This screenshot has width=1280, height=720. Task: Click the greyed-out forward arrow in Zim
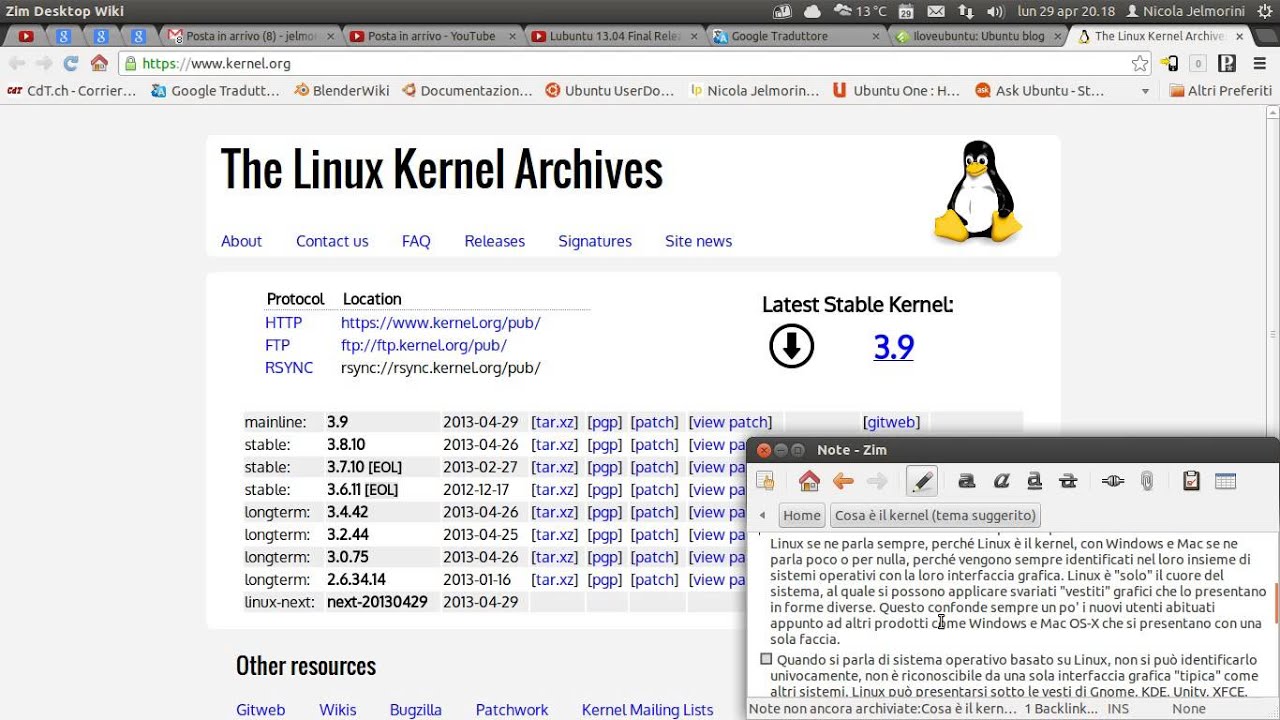877,481
